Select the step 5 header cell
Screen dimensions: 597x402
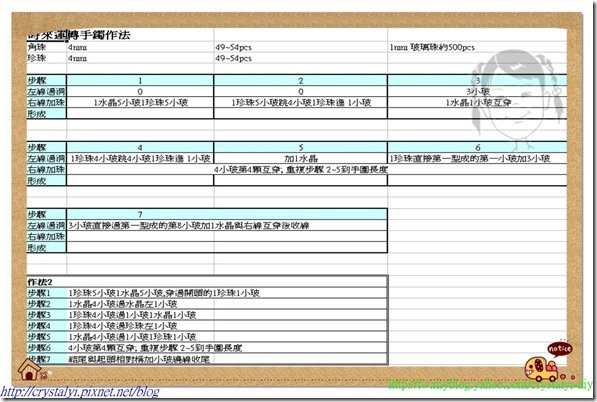click(300, 147)
